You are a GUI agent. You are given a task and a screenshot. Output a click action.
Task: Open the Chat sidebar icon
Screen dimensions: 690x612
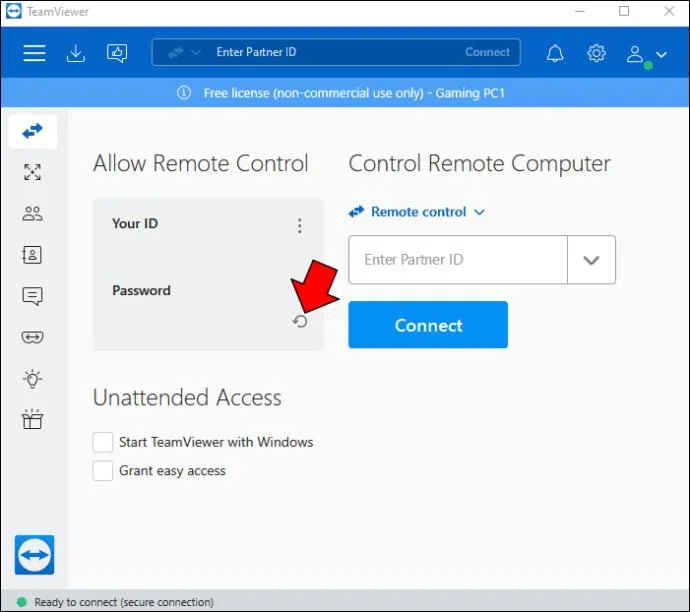point(32,296)
